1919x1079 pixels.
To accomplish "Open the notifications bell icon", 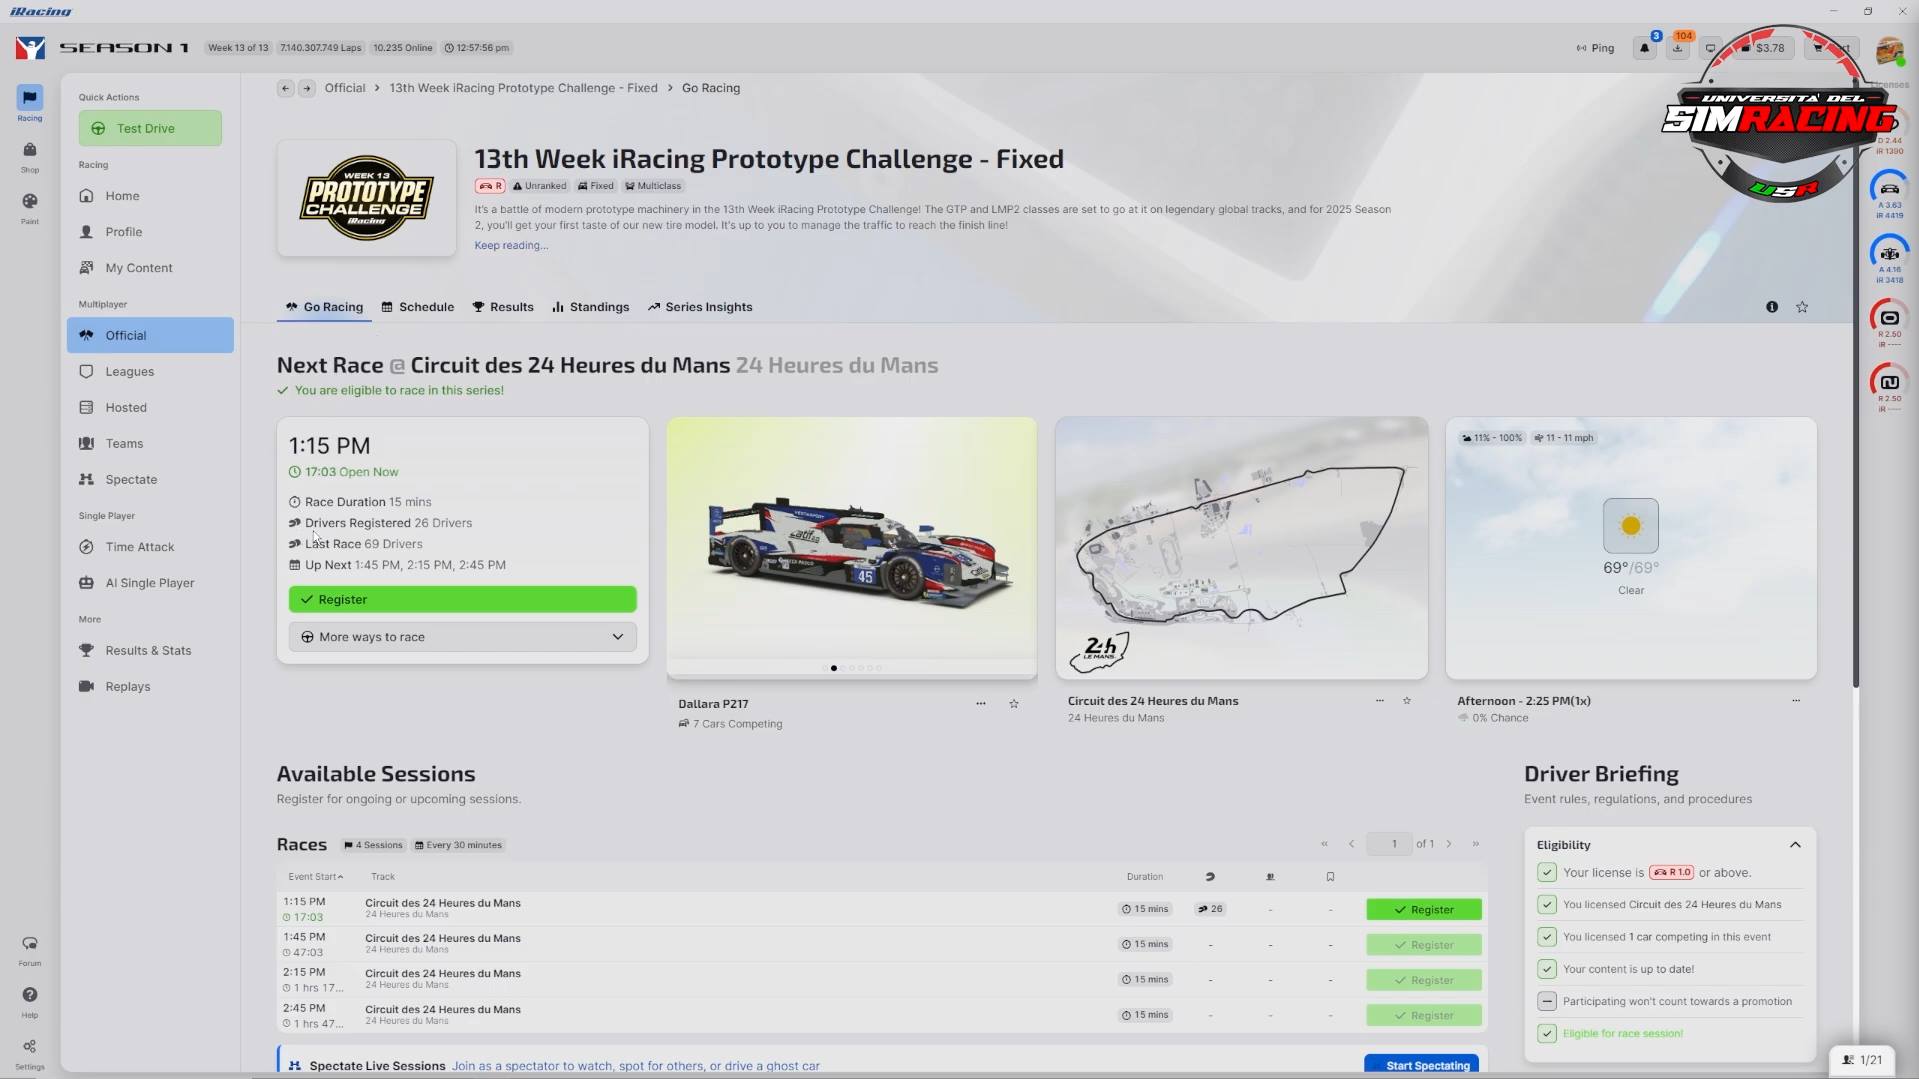I will pos(1644,48).
